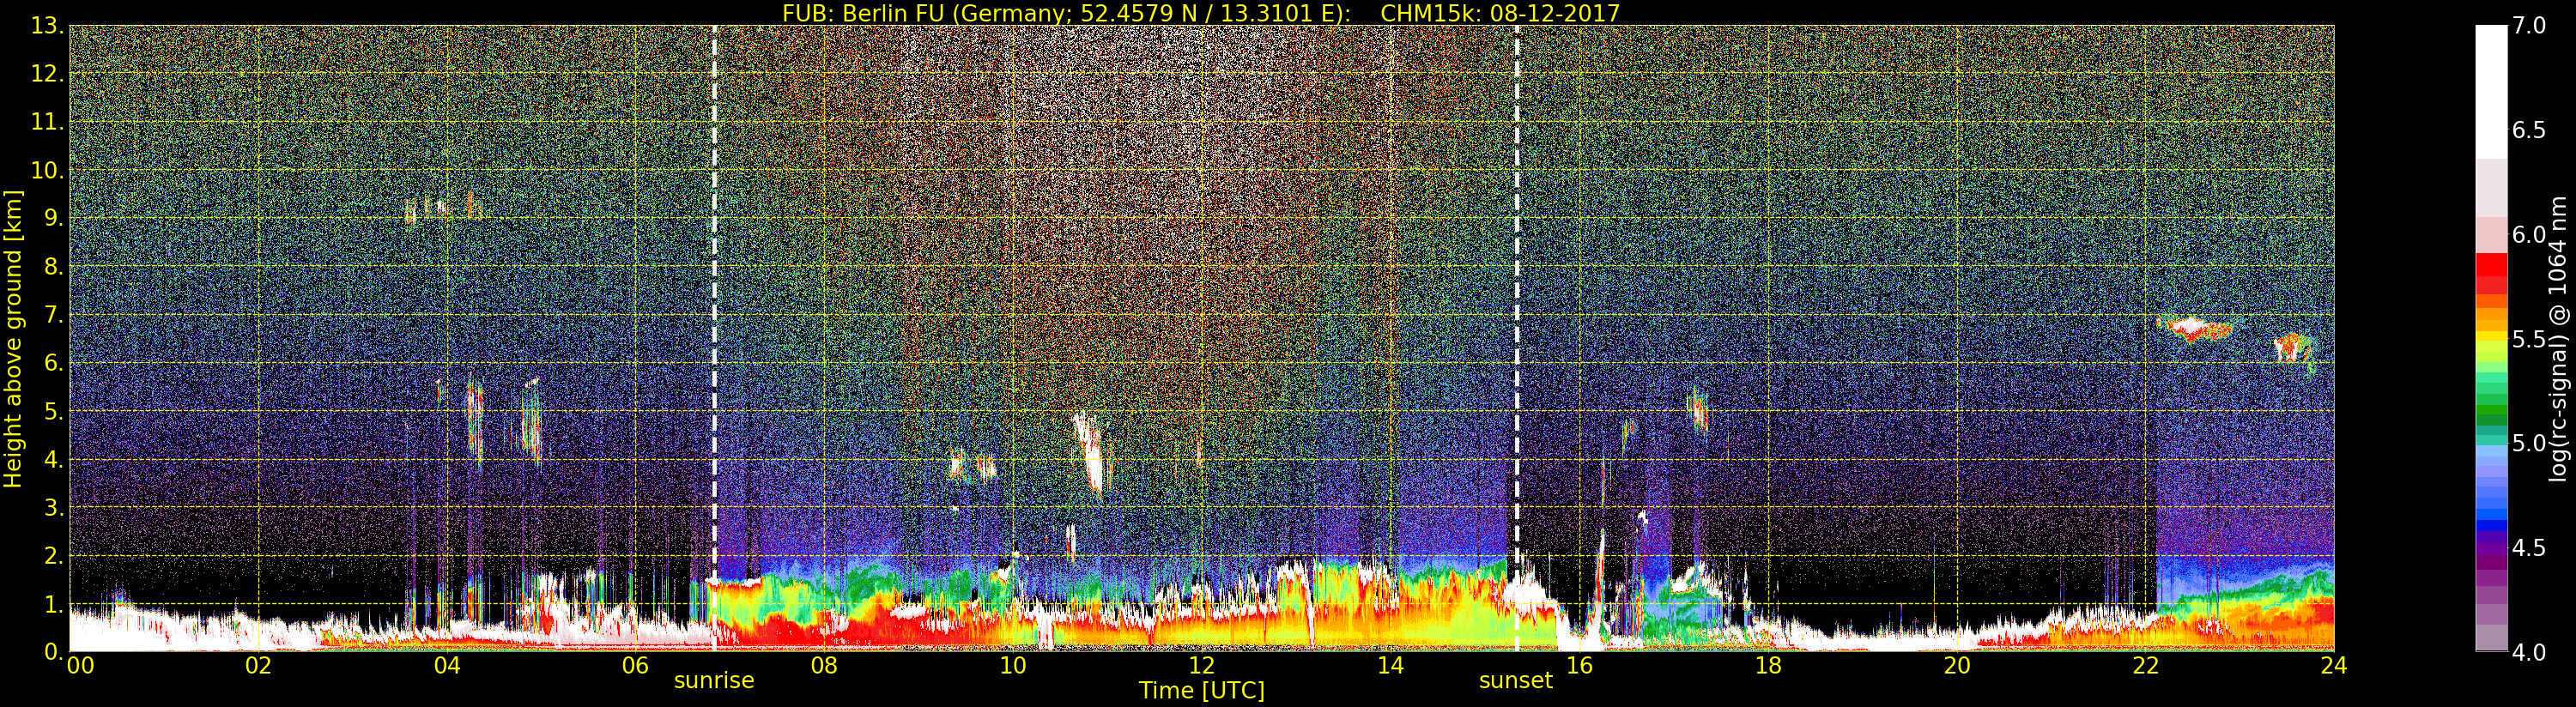Select the 'sunrise' label below the time axis
The height and width of the screenshot is (707, 2576).
pos(714,681)
